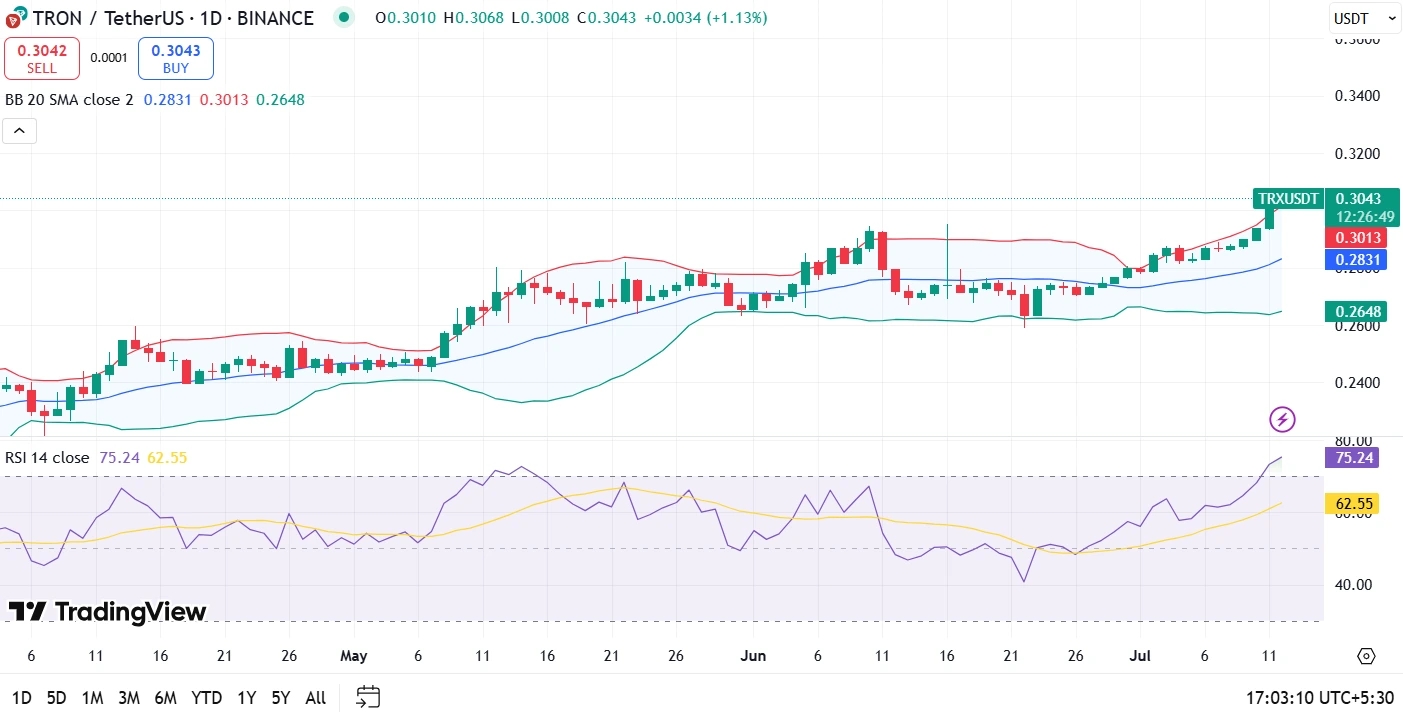Open the USDT currency dropdown
This screenshot has height=716, width=1403.
pyautogui.click(x=1364, y=18)
